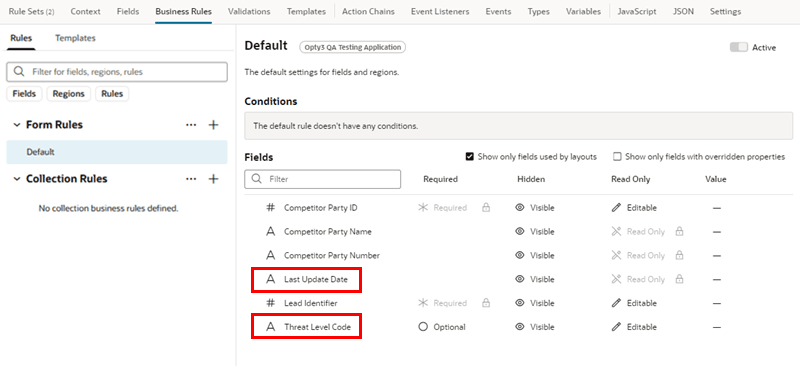This screenshot has height=366, width=800.
Task: Open the Variables tab
Action: coord(584,11)
